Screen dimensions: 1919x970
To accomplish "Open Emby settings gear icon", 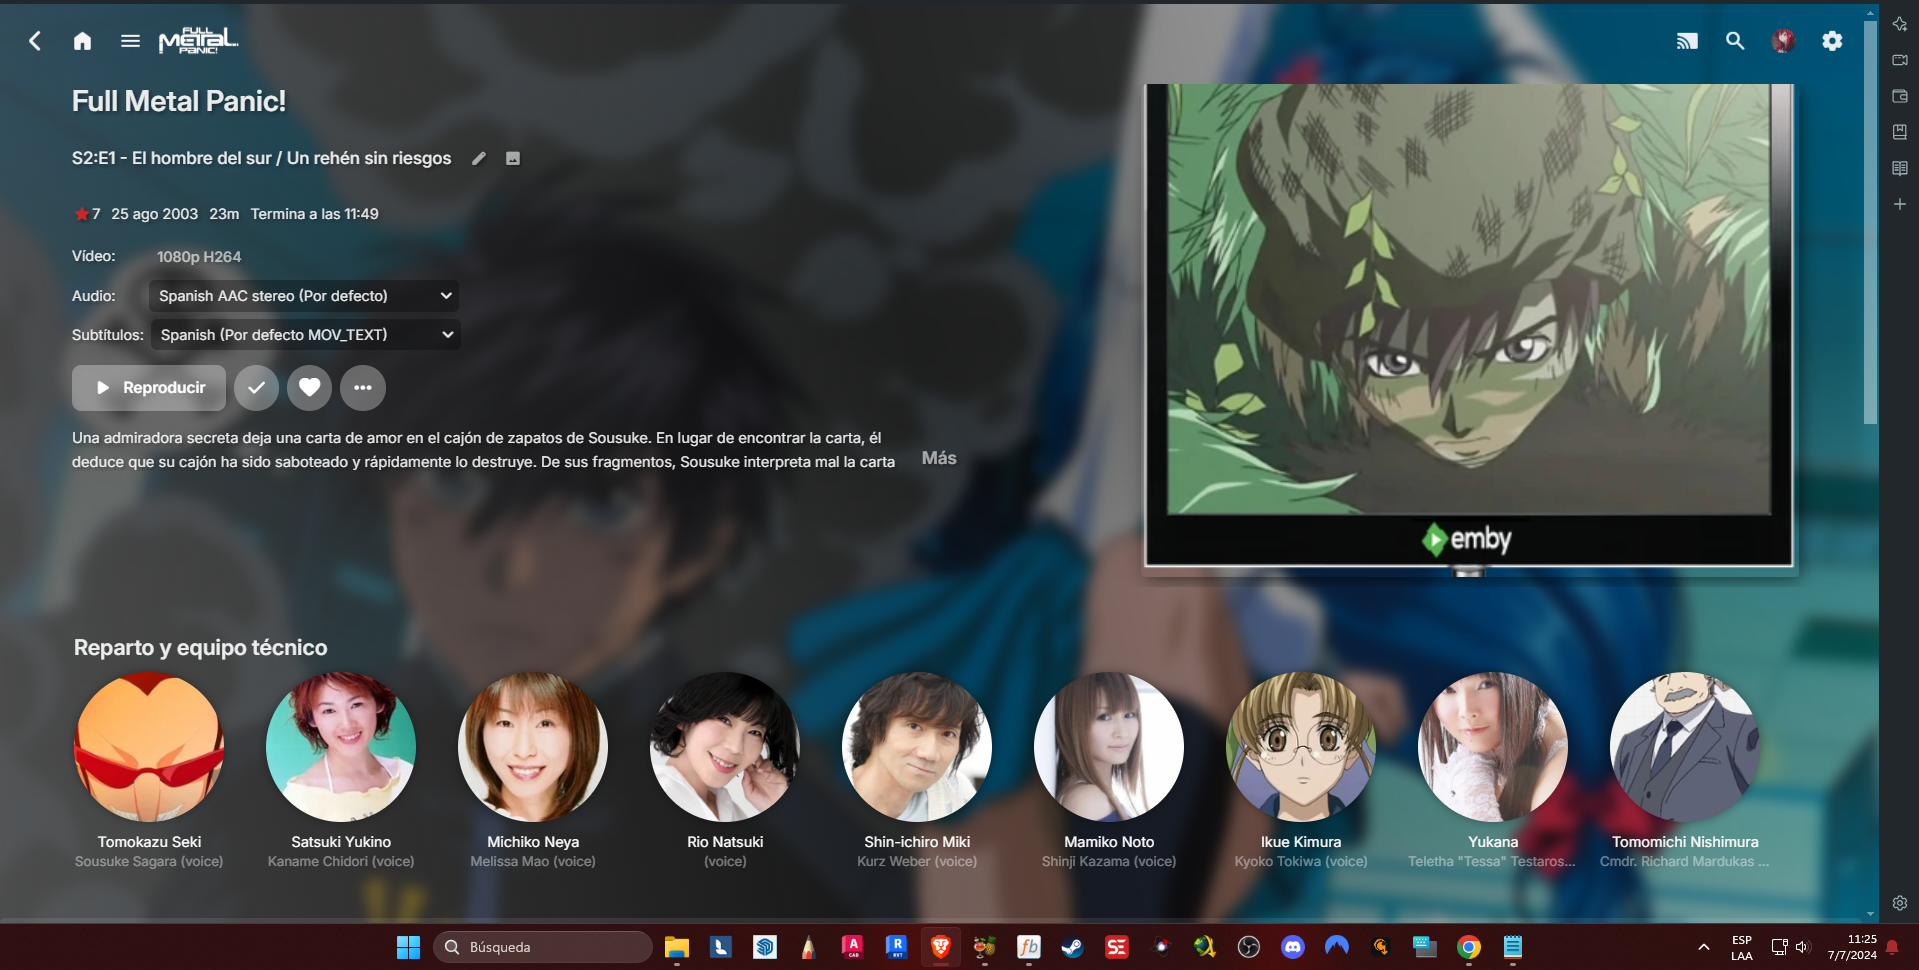I will (x=1832, y=41).
